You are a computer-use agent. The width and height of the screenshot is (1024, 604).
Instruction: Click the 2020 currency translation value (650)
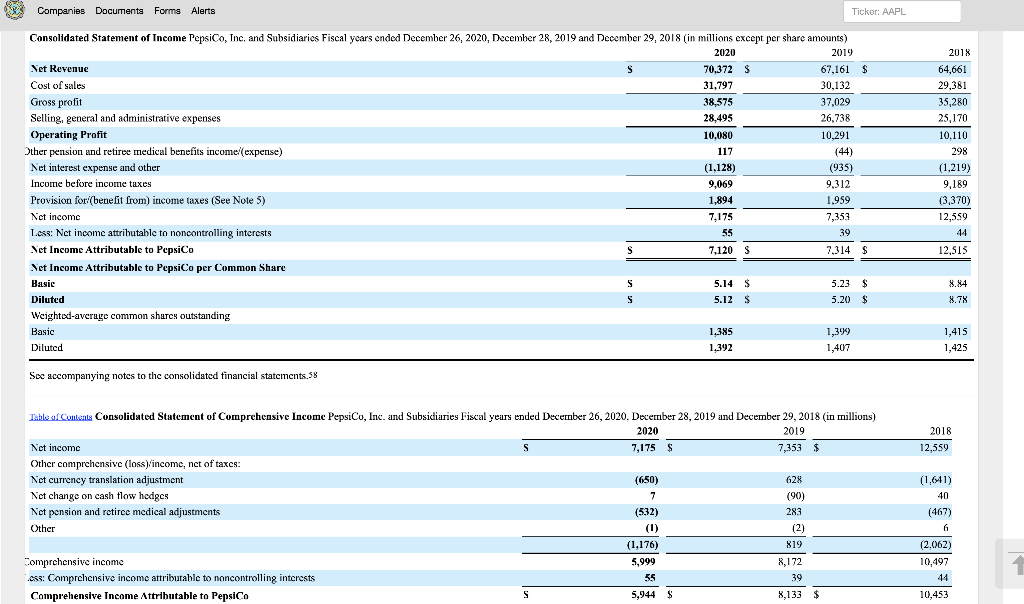click(x=647, y=480)
